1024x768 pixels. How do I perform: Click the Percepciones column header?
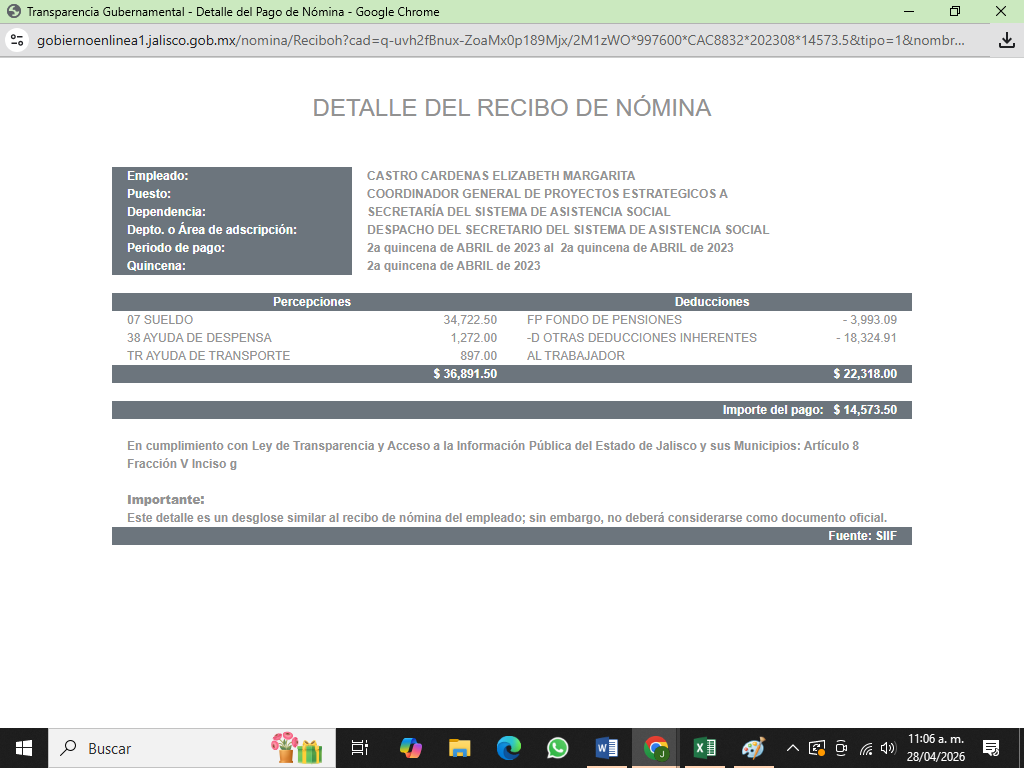click(x=312, y=302)
